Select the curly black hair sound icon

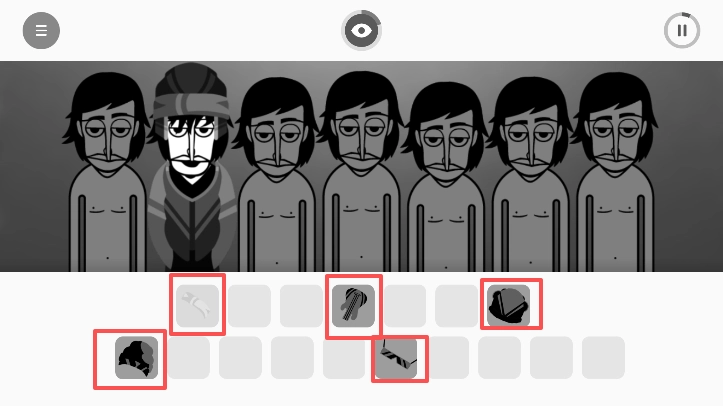pos(136,358)
